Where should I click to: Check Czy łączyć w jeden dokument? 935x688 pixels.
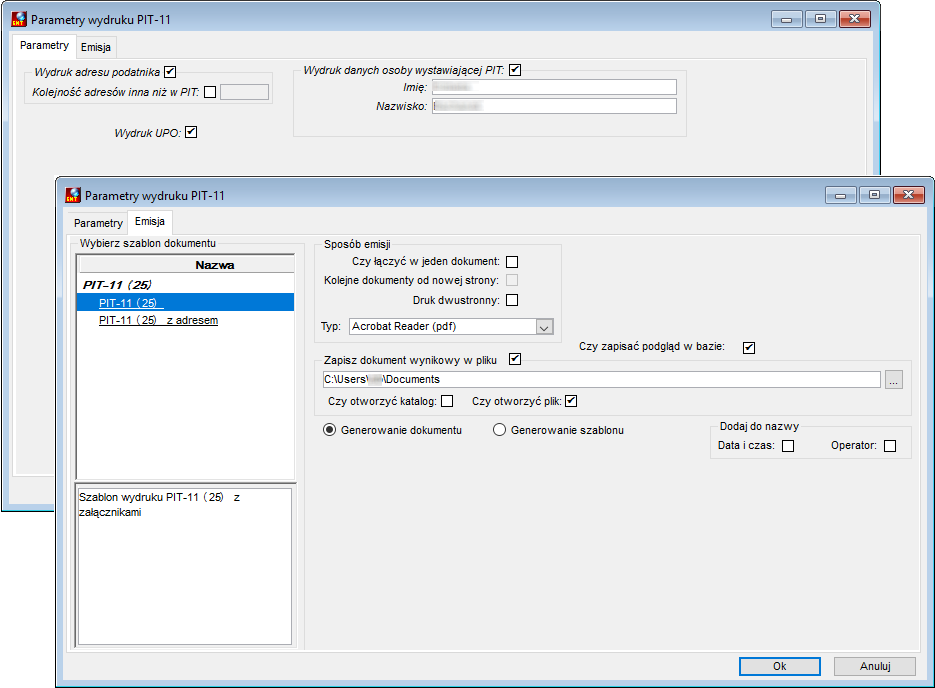[512, 262]
